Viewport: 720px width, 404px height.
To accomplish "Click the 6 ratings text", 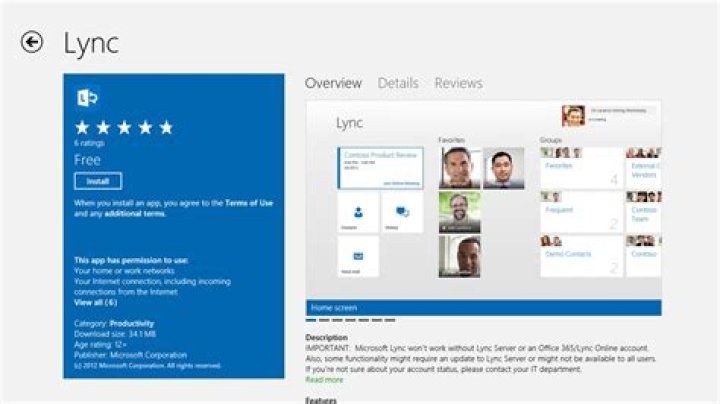I will (x=89, y=143).
